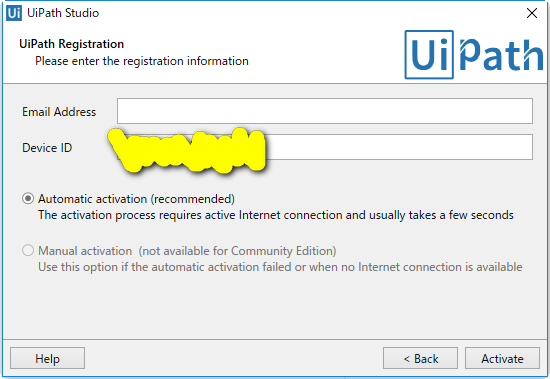Click the Path wordmark in the logo

coord(501,54)
